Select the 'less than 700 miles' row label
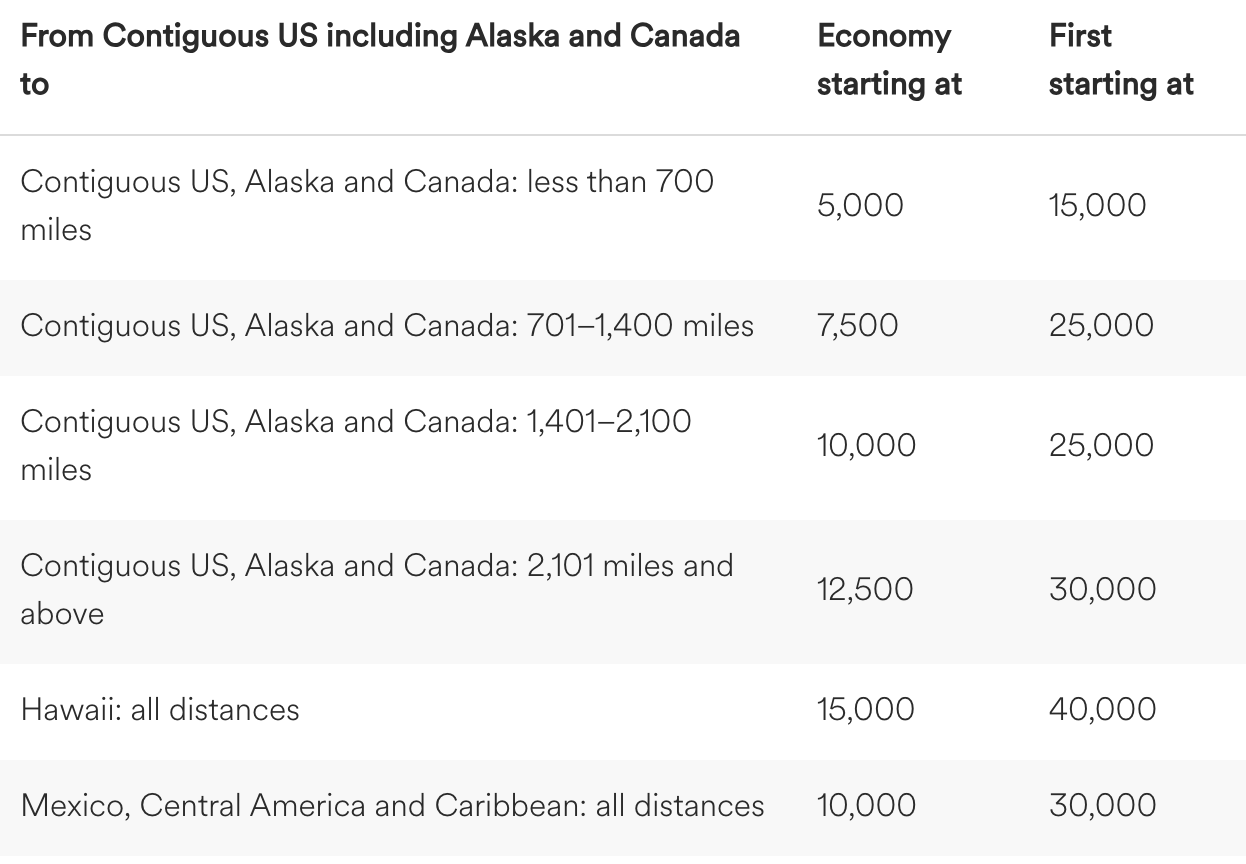 pyautogui.click(x=367, y=205)
